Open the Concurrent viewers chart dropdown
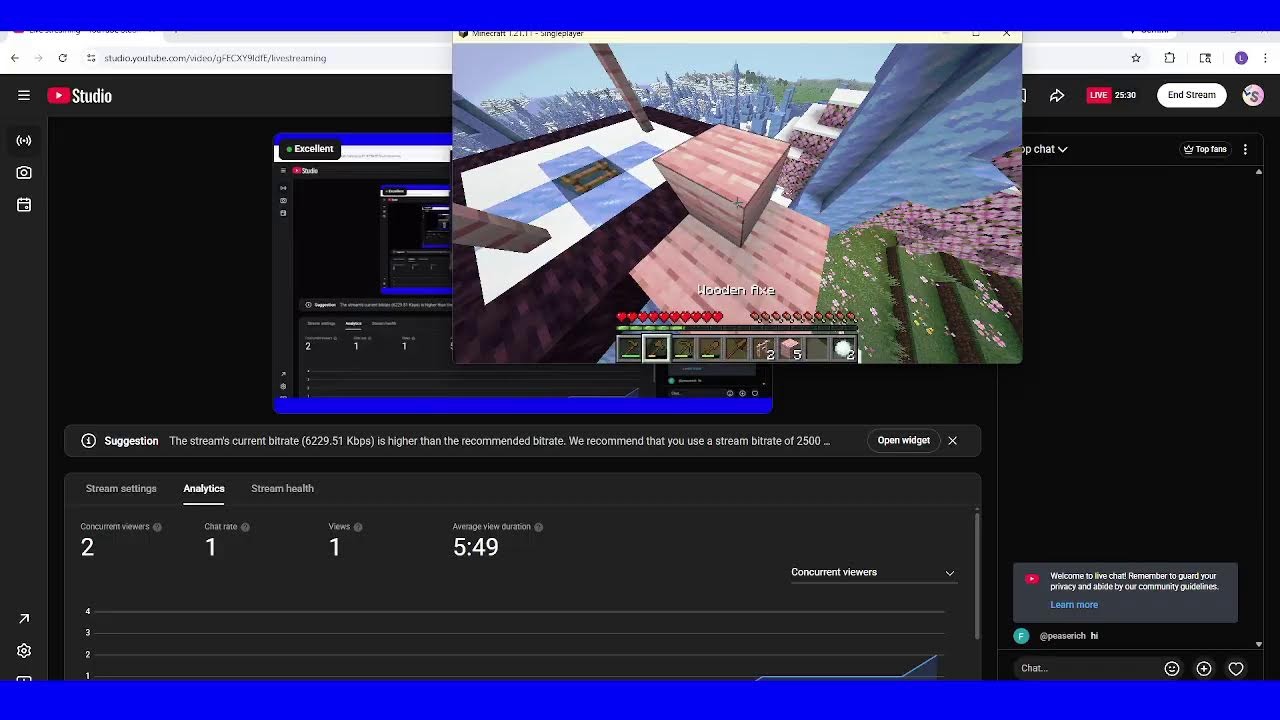1280x720 pixels. coord(873,572)
